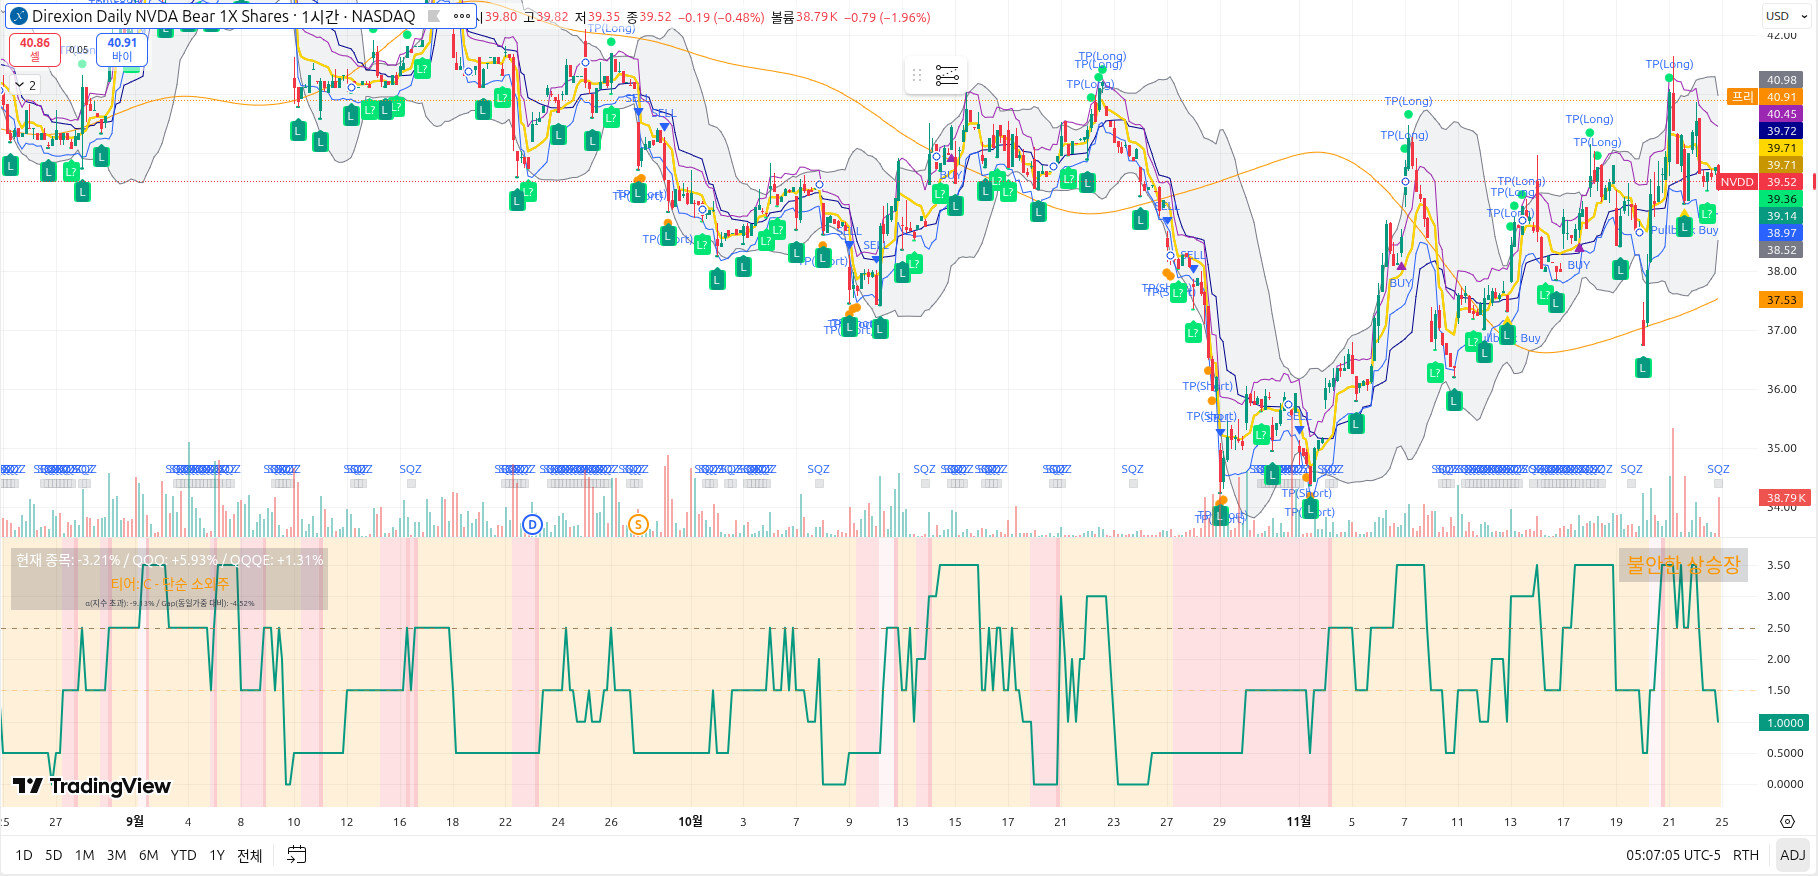Open the three-dot more menu in legend
The width and height of the screenshot is (1818, 876).
(x=461, y=16)
